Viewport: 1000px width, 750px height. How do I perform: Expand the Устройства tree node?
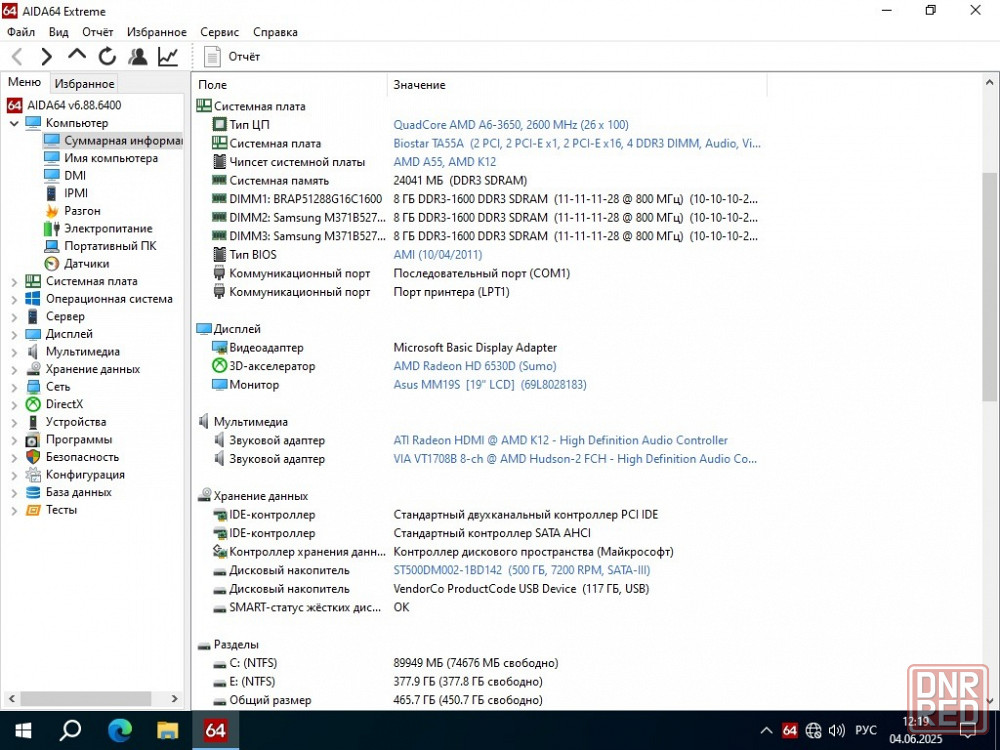[x=14, y=422]
